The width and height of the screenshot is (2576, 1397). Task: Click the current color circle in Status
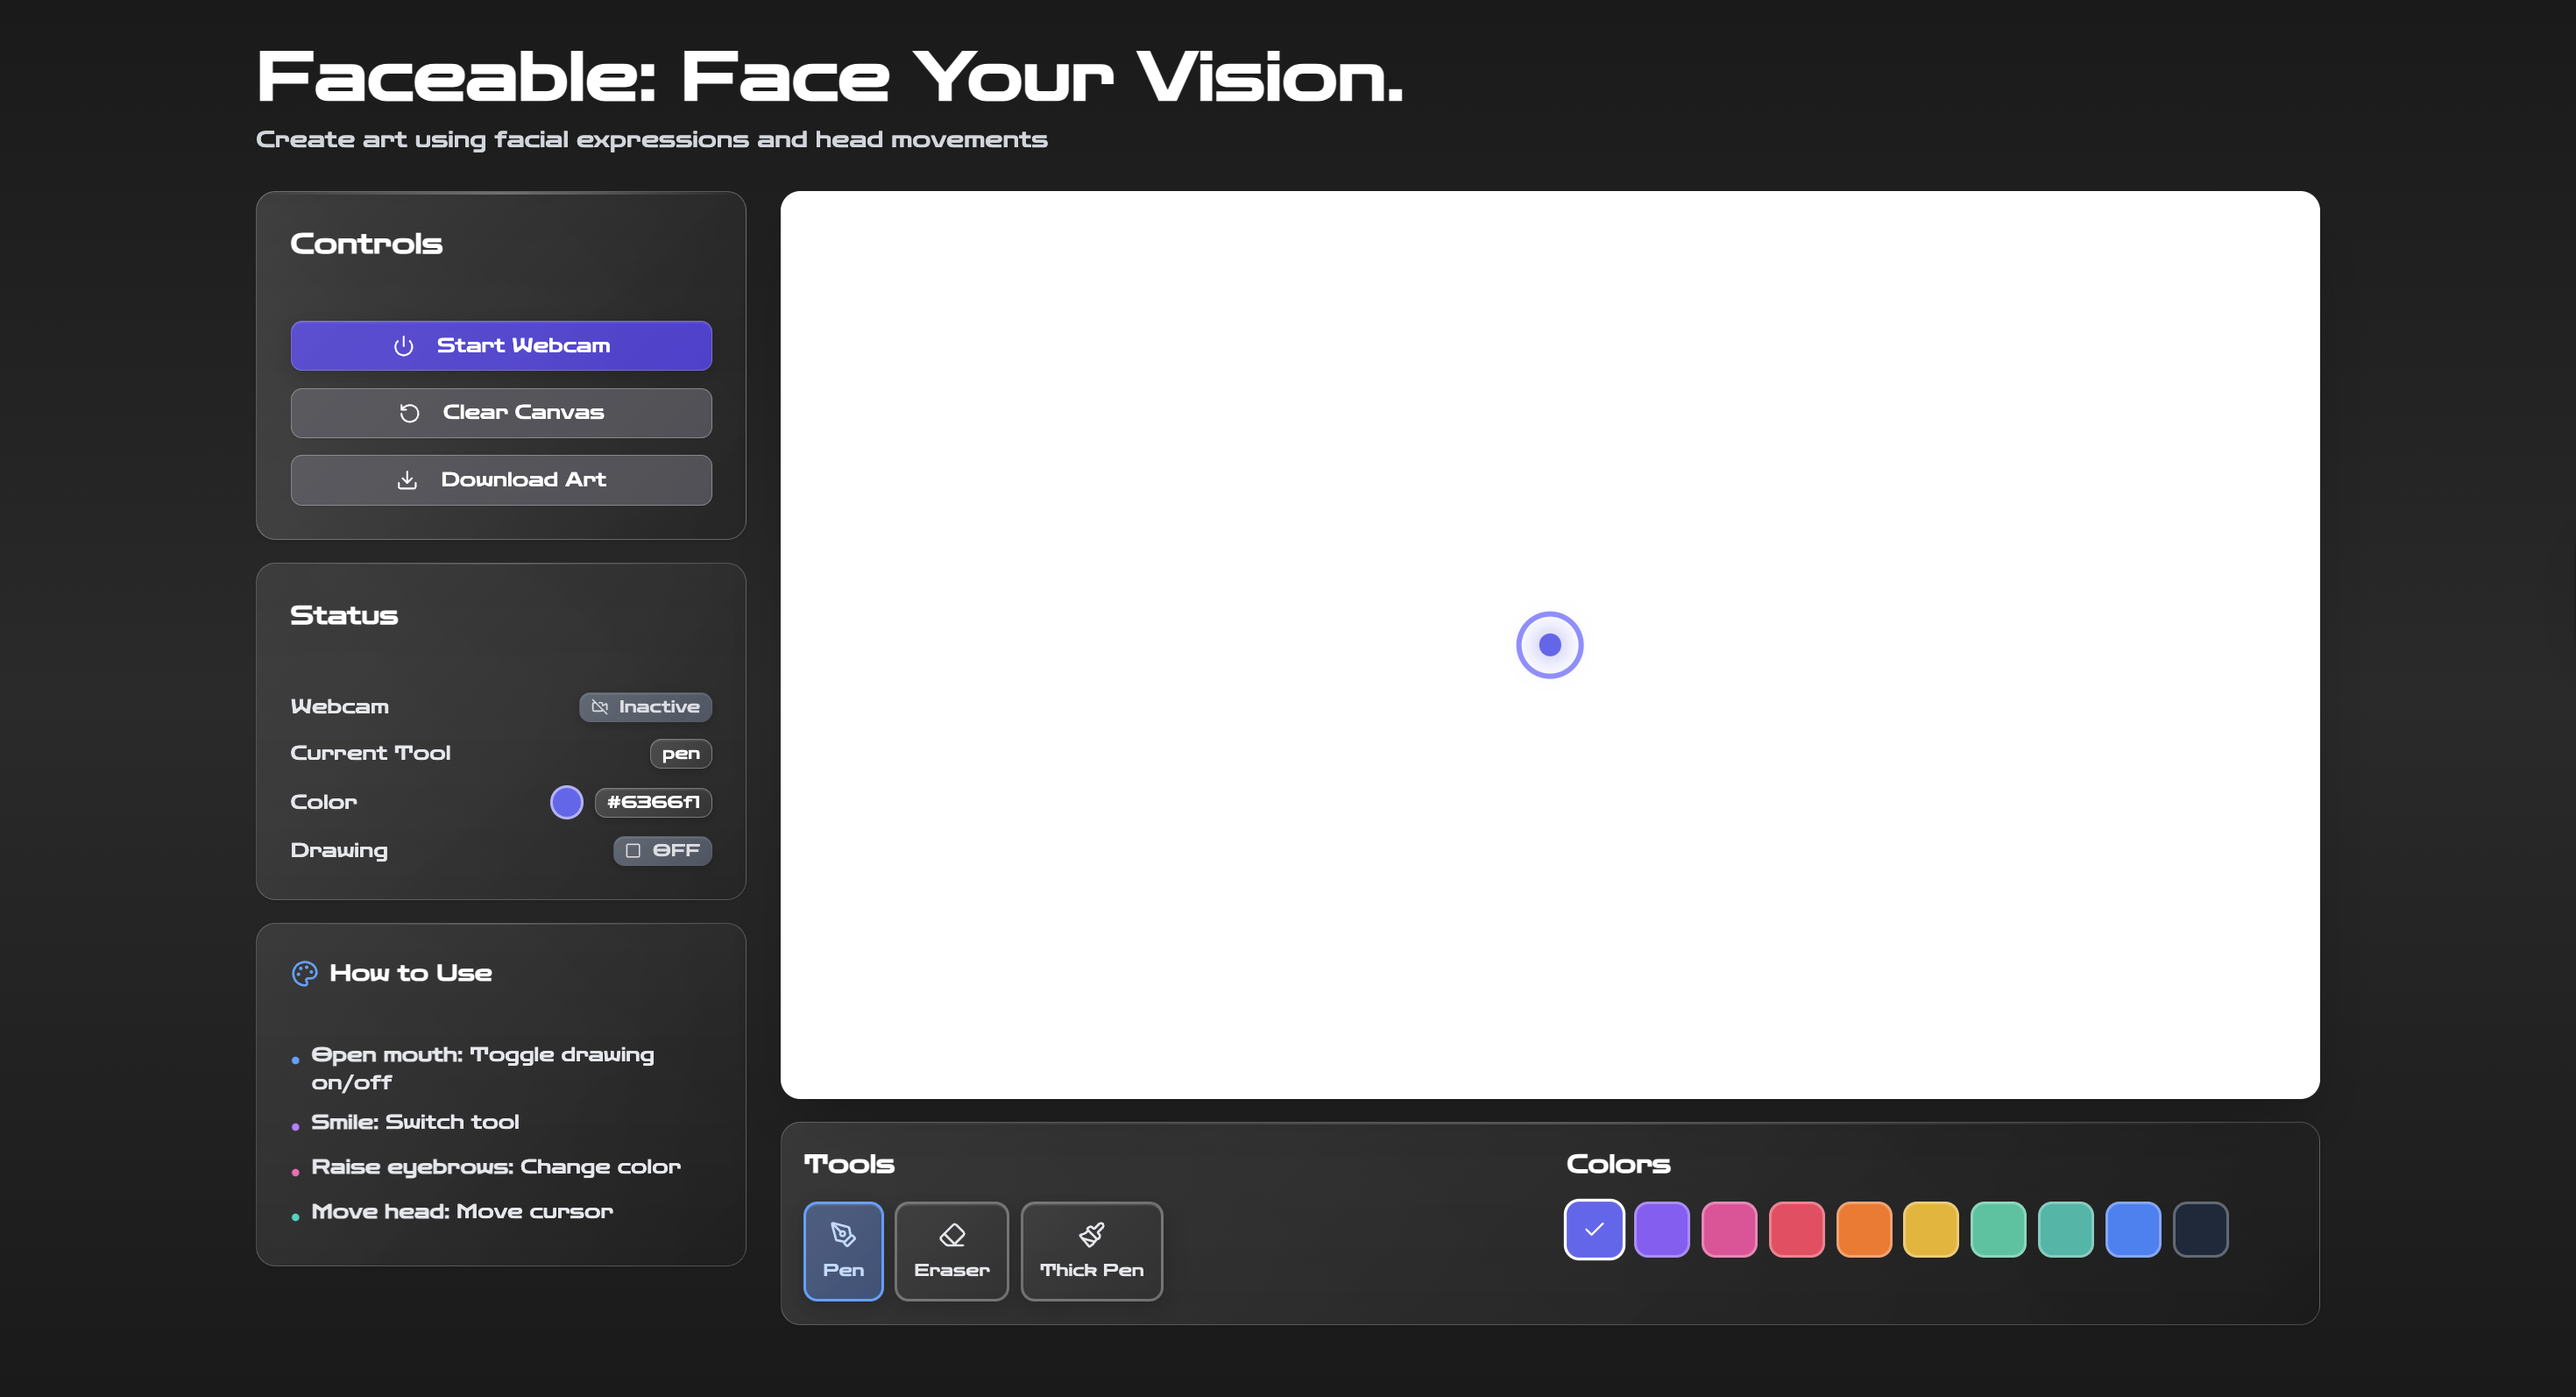point(566,802)
